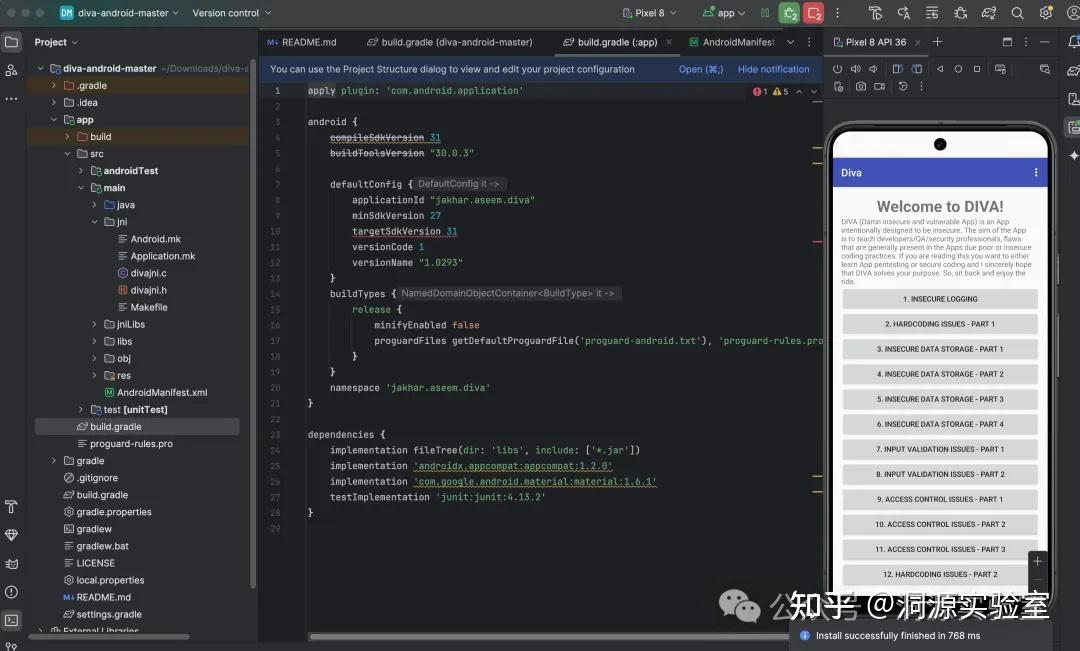This screenshot has width=1080, height=651.
Task: Click the Search Everywhere magnifier icon
Action: click(x=1017, y=13)
